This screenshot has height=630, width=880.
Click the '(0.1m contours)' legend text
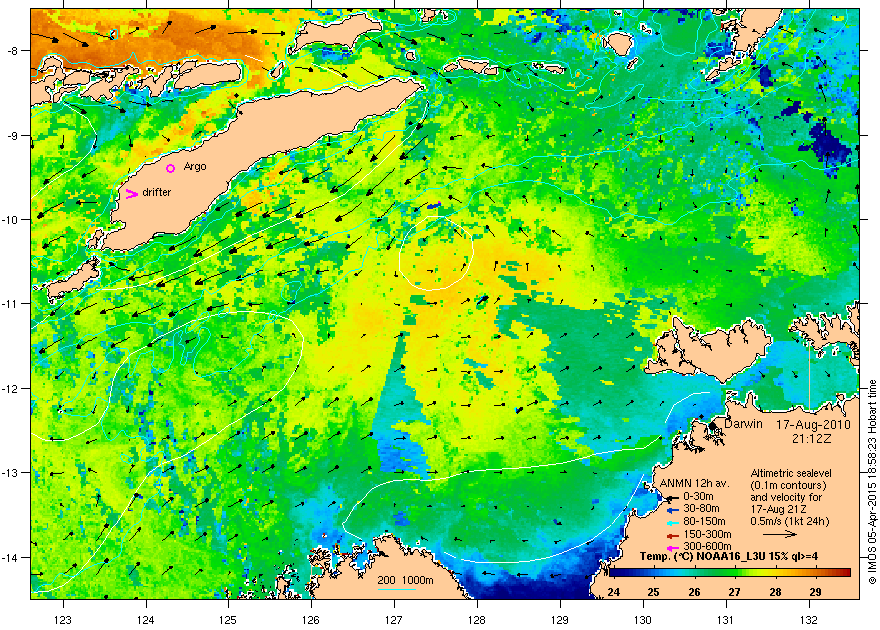788,485
